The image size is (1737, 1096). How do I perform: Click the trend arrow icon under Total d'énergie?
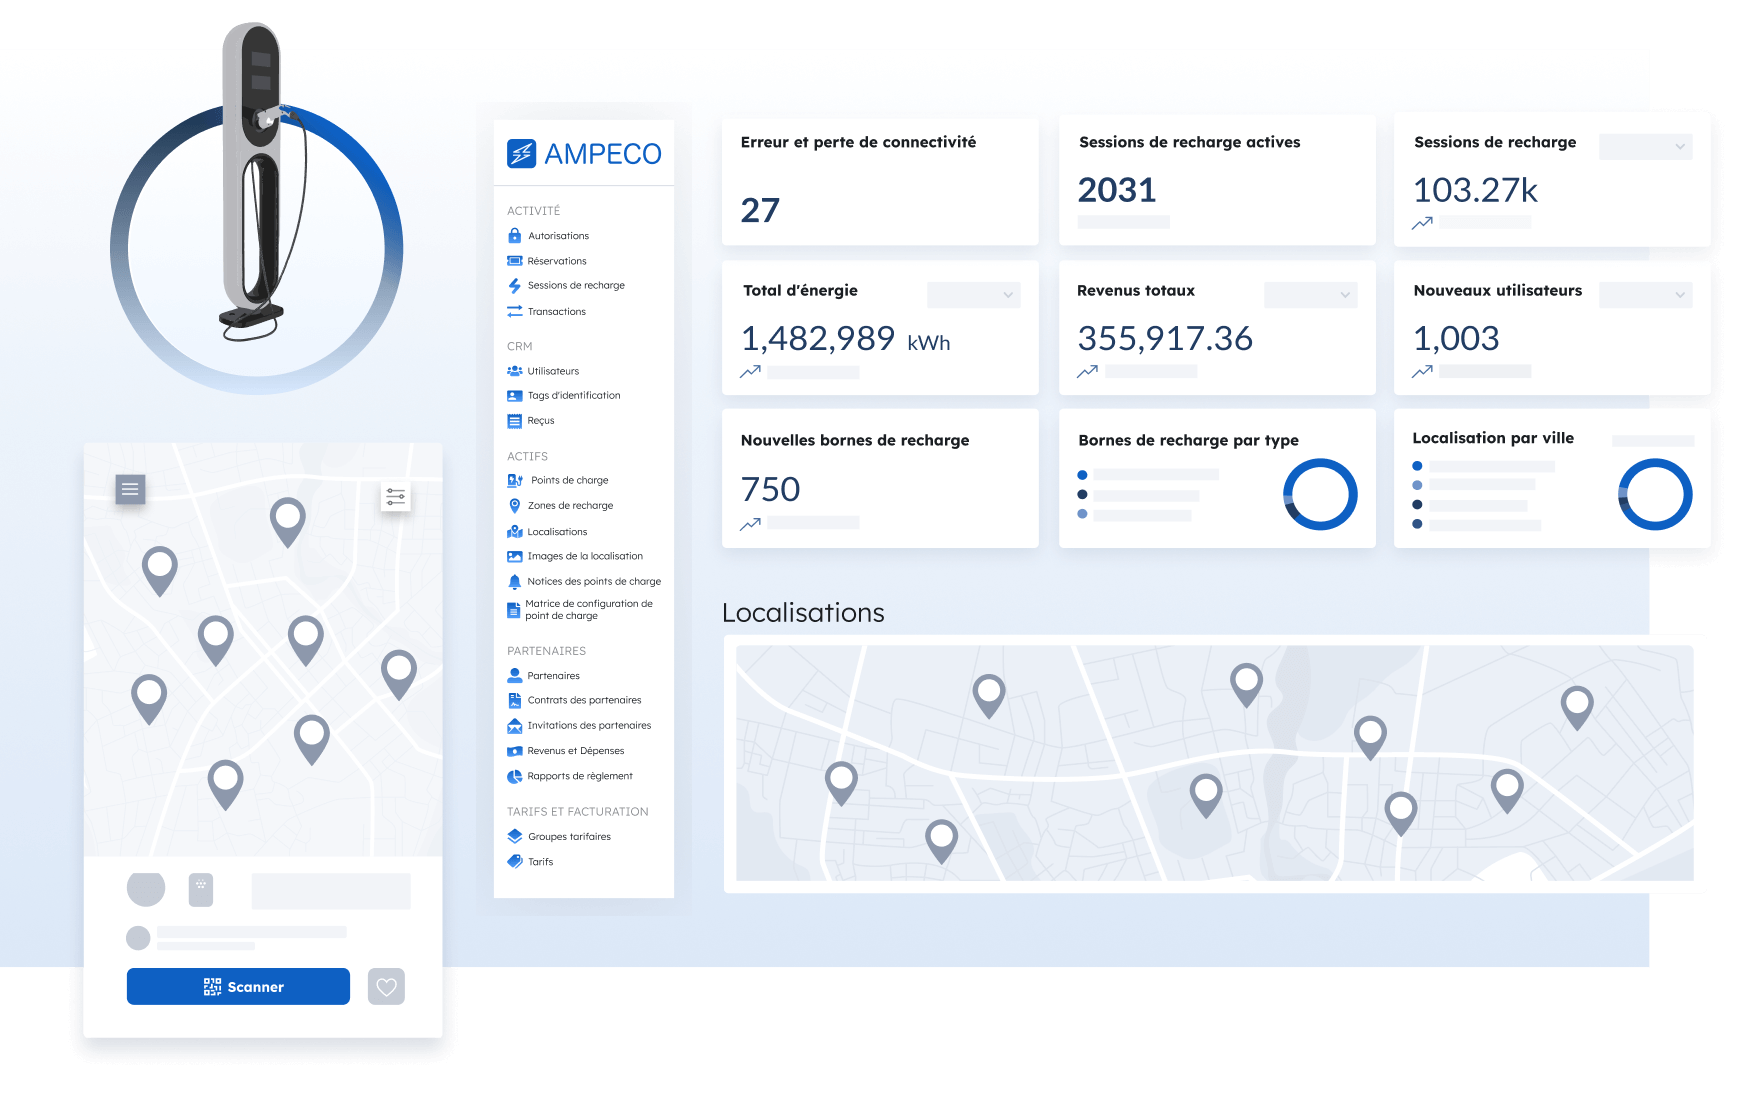coord(750,371)
